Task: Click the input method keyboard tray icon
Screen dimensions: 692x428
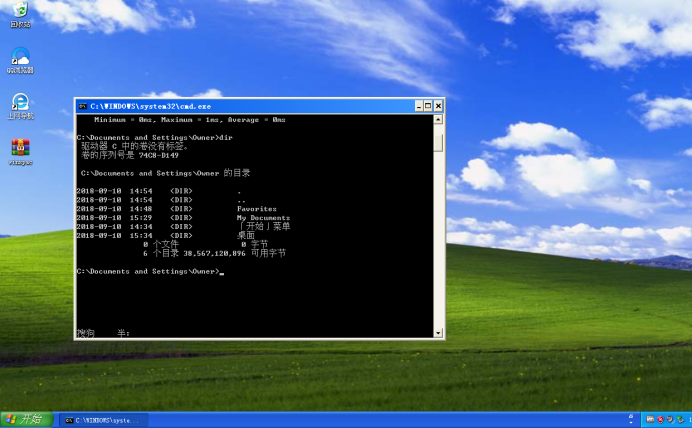Action: [650, 419]
